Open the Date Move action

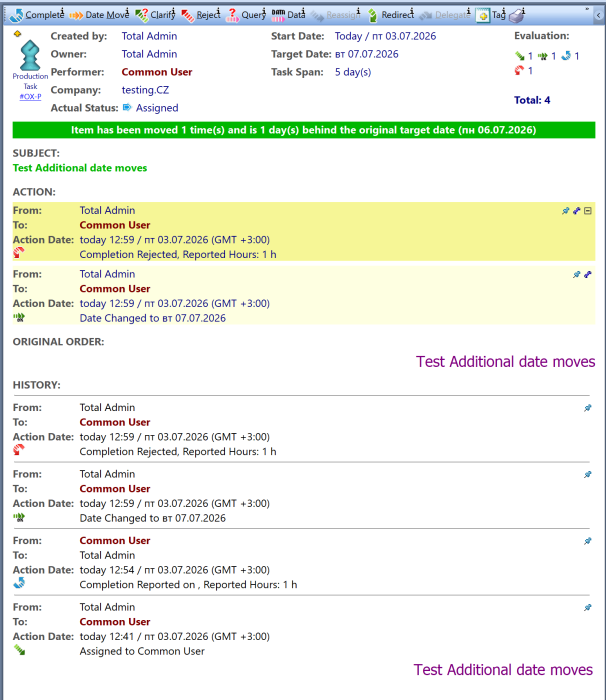[99, 15]
